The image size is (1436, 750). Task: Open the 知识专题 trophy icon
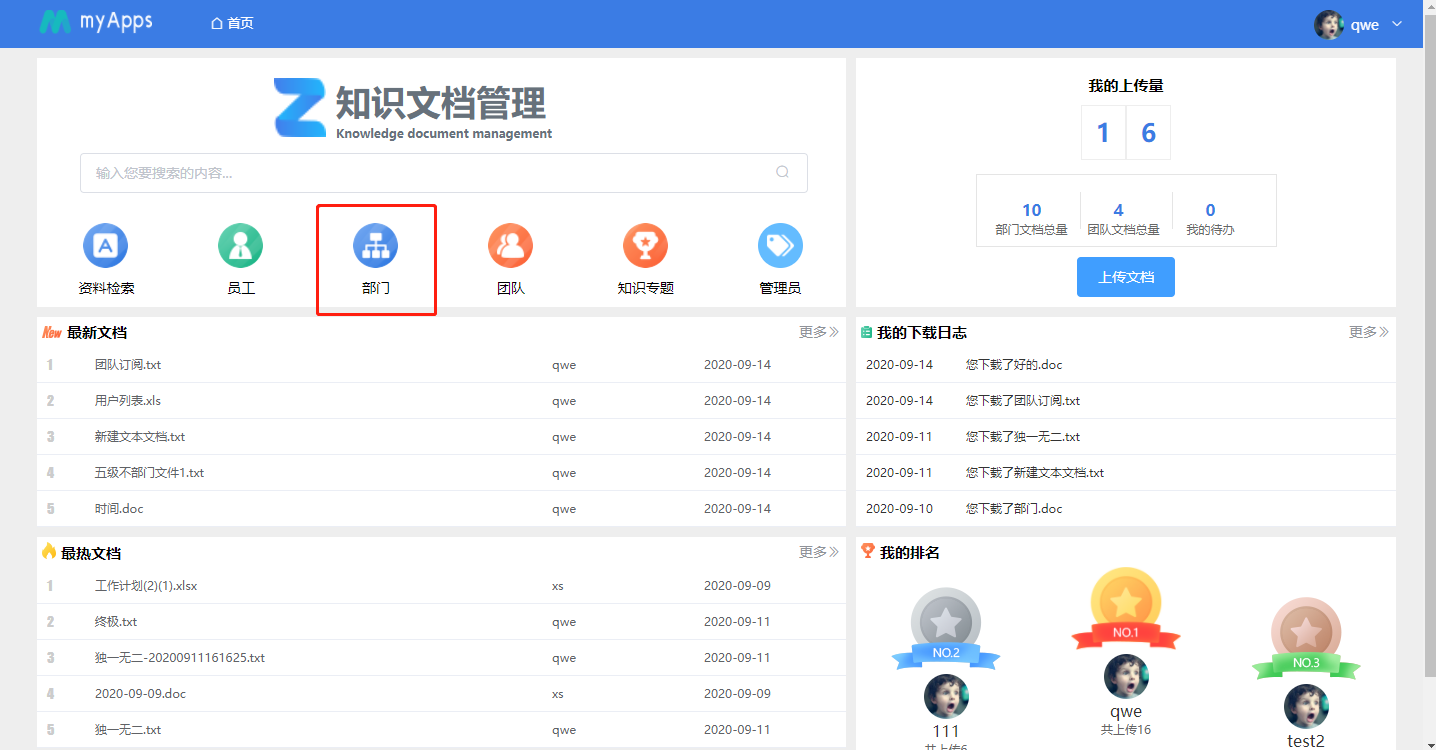click(645, 246)
